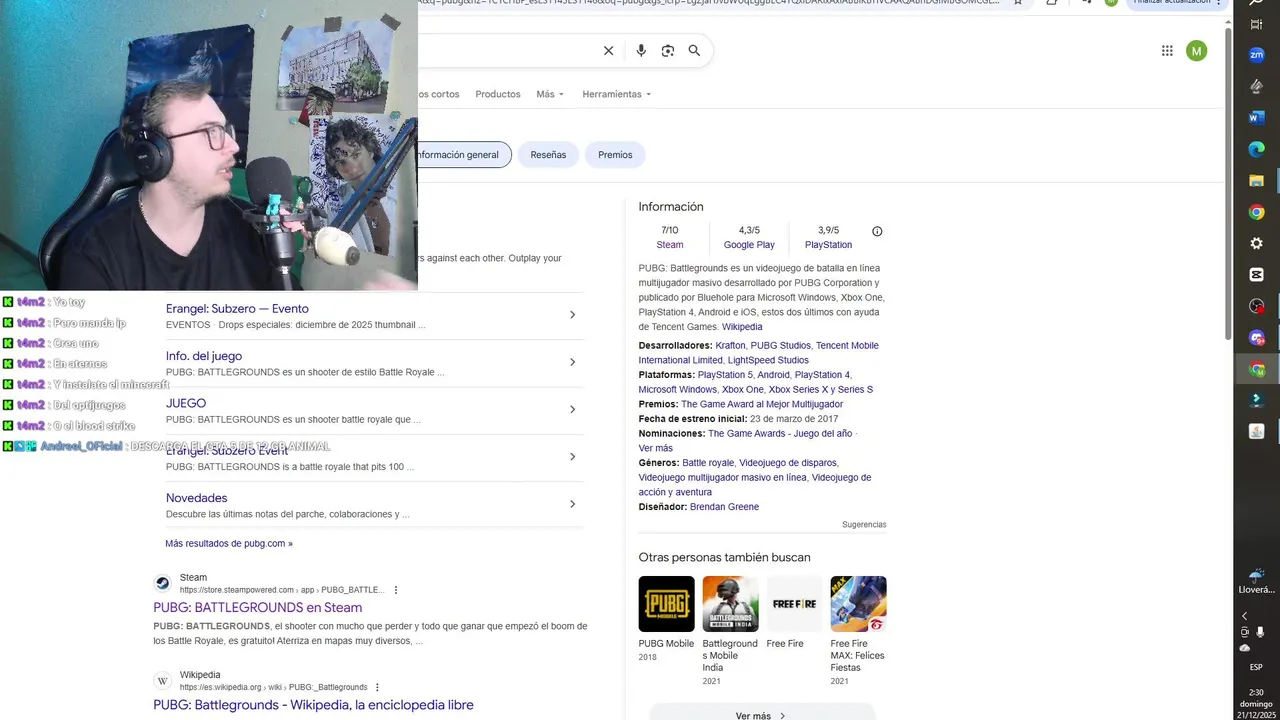
Task: Open the Steam rating link
Action: pyautogui.click(x=670, y=245)
